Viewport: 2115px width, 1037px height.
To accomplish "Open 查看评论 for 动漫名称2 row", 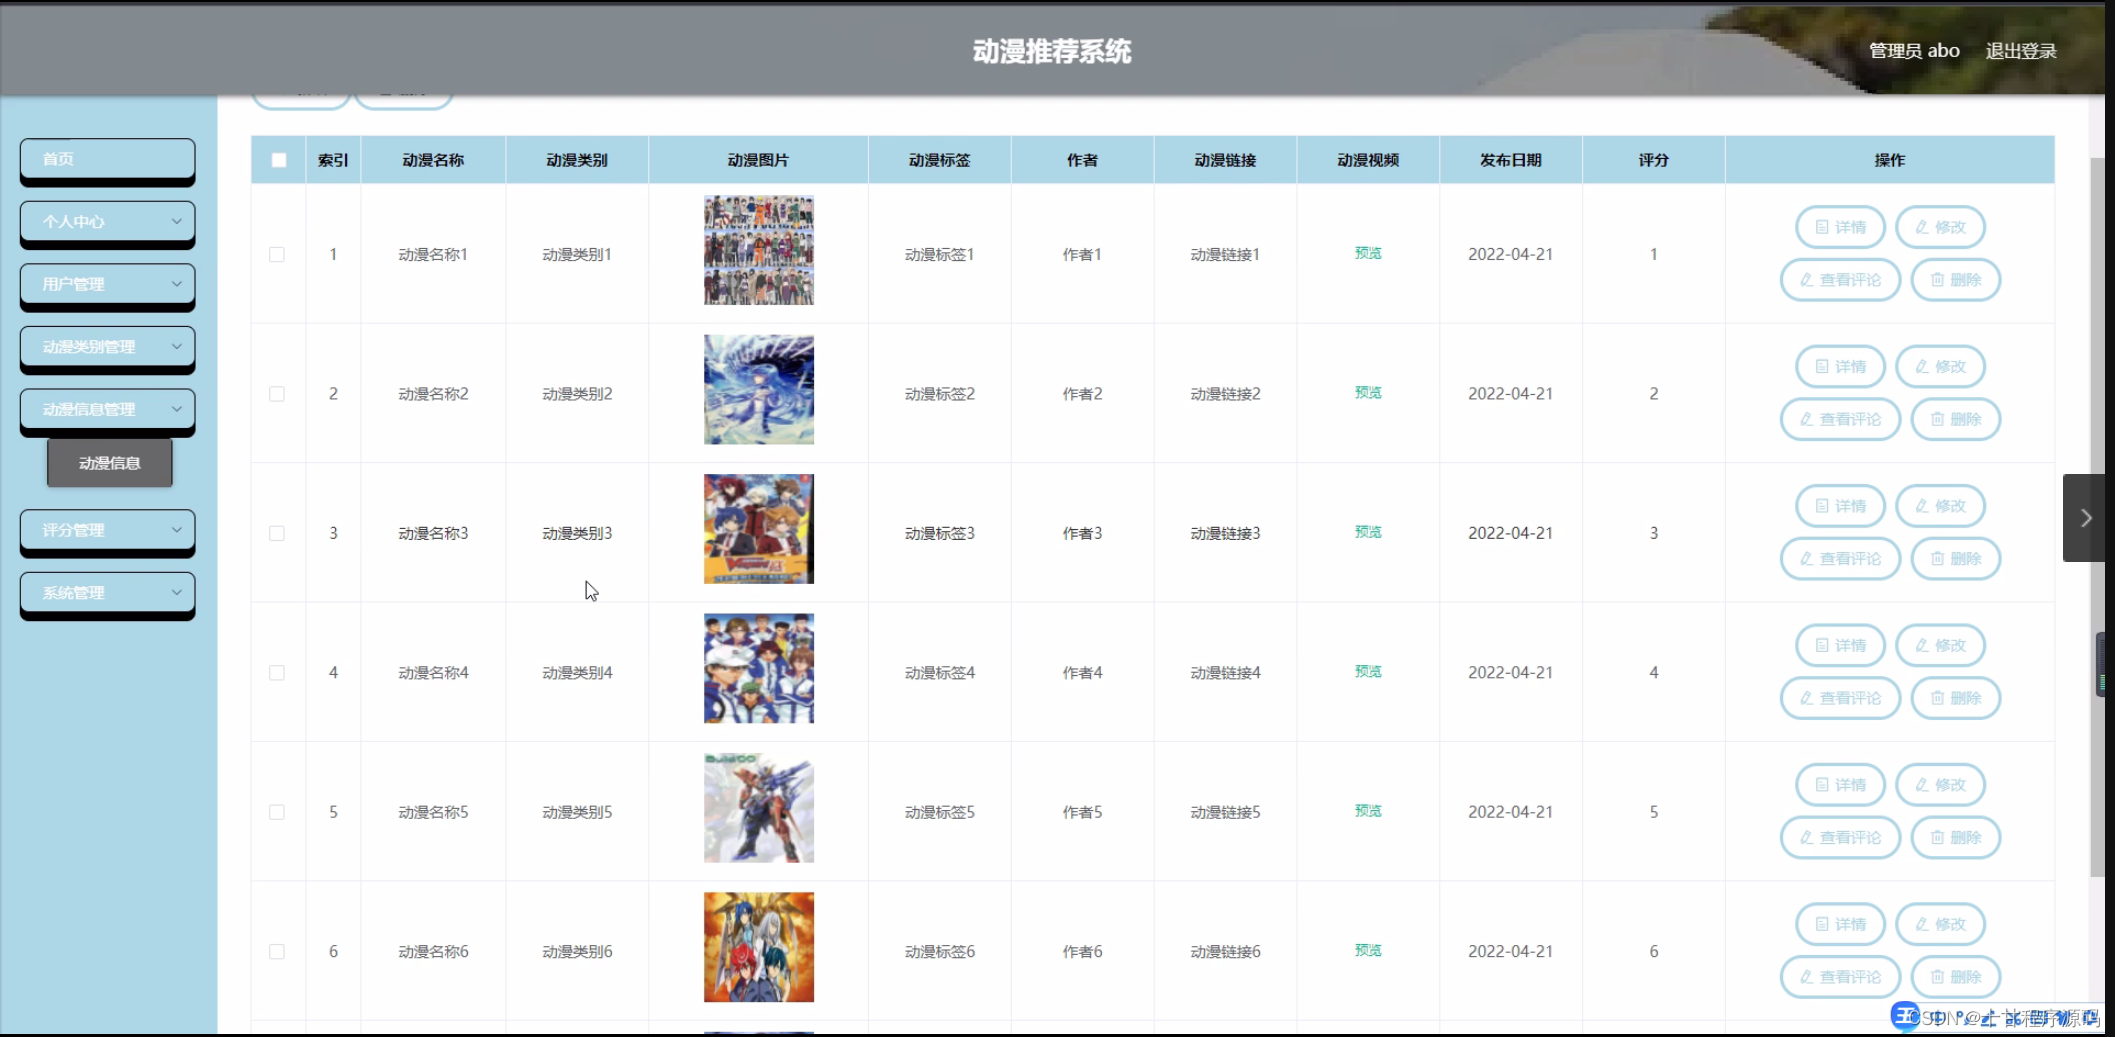I will (x=1840, y=419).
